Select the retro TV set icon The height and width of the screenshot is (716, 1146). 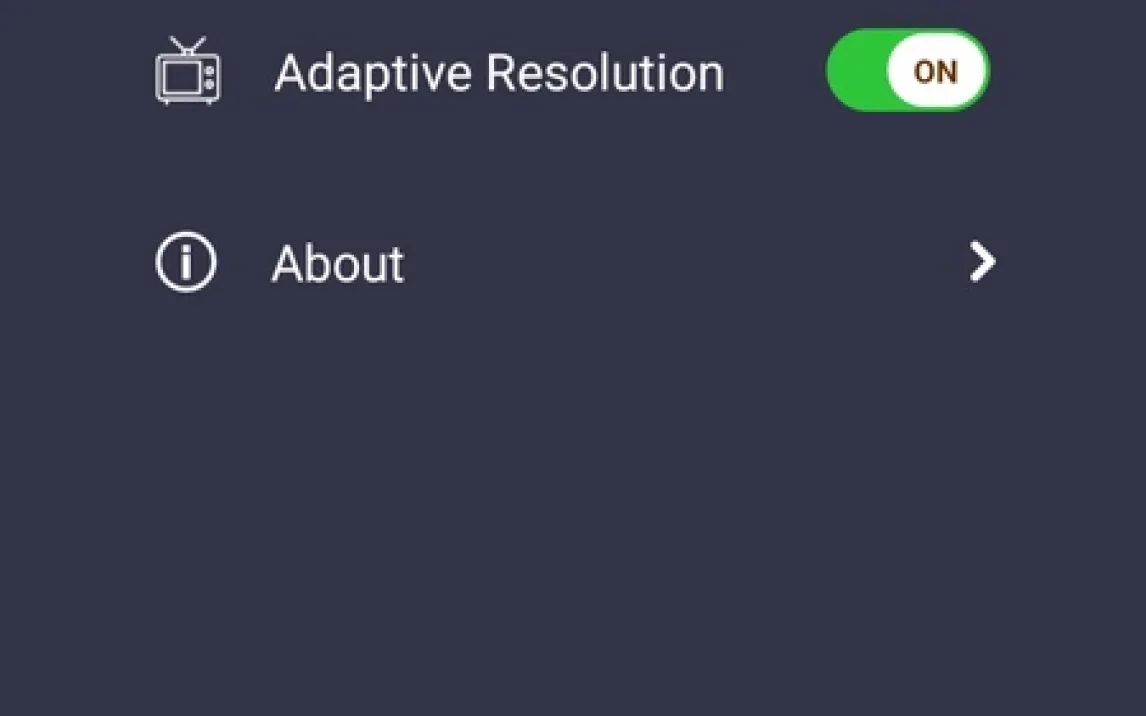tap(188, 72)
